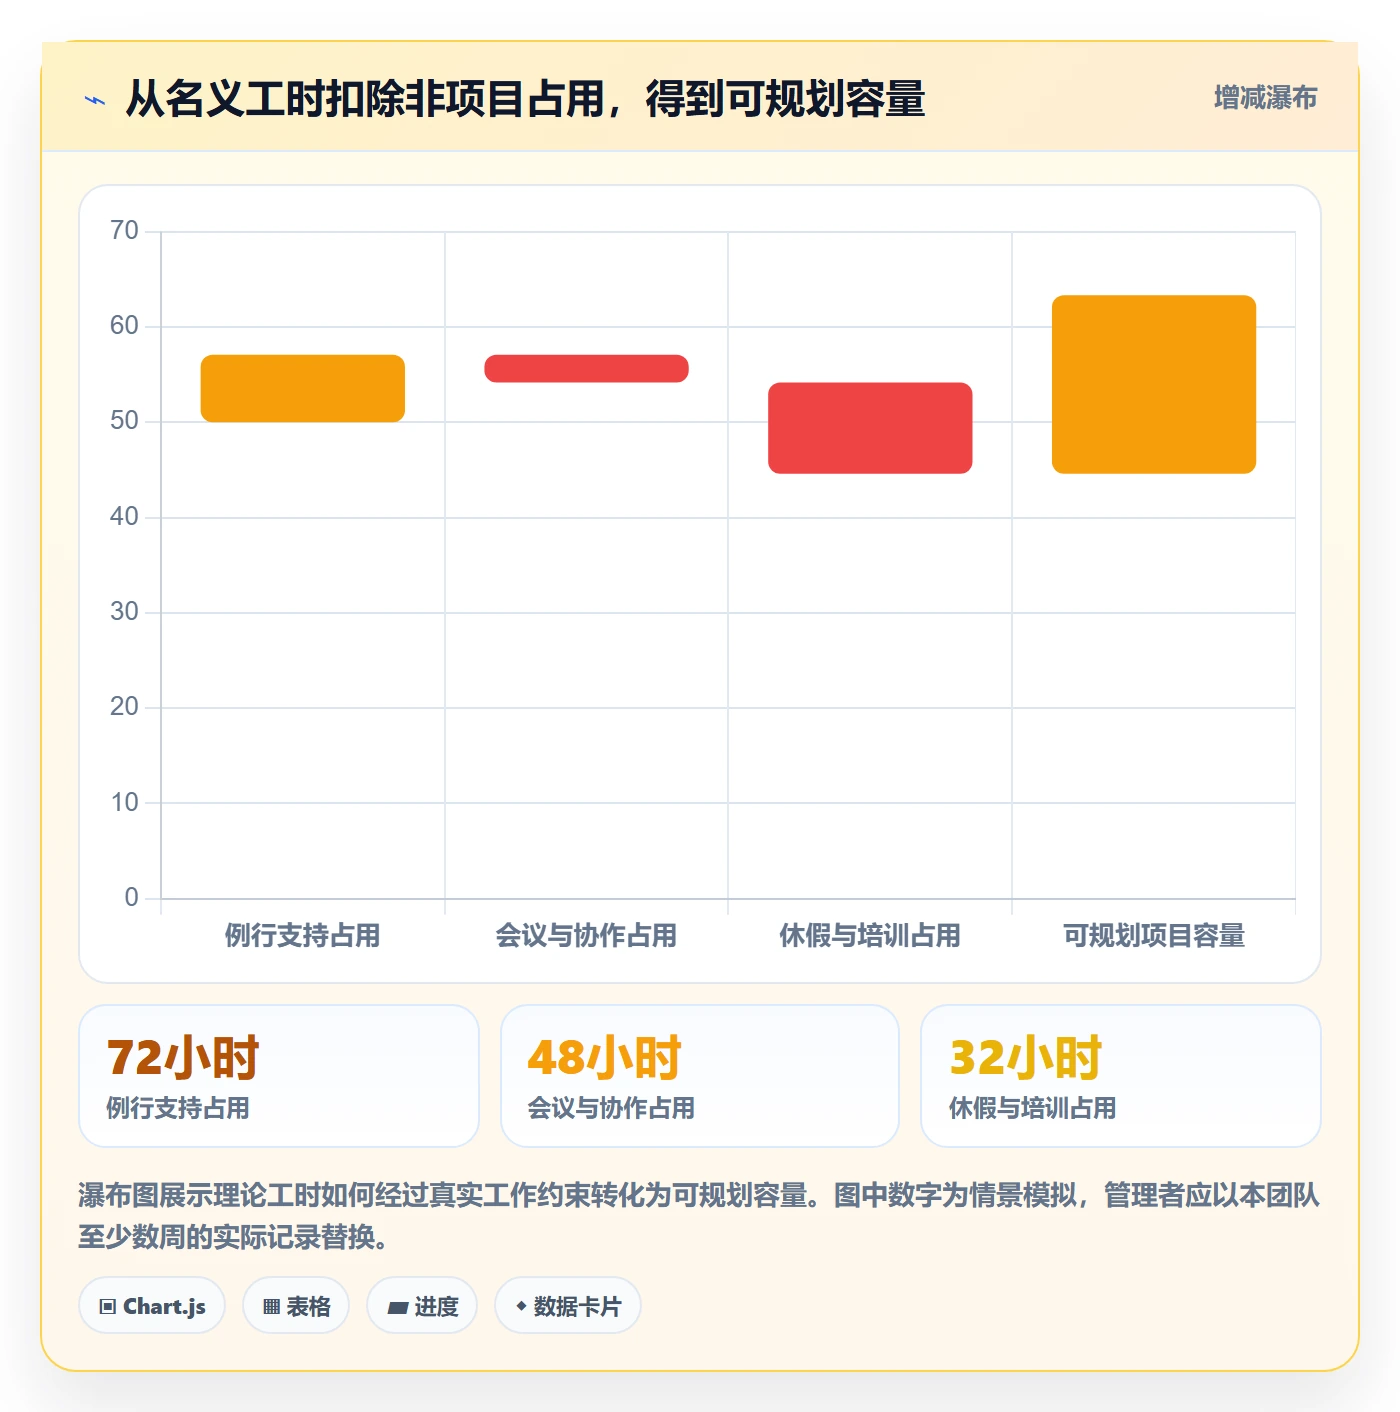Click the lightning icon beside the title

[x=94, y=100]
